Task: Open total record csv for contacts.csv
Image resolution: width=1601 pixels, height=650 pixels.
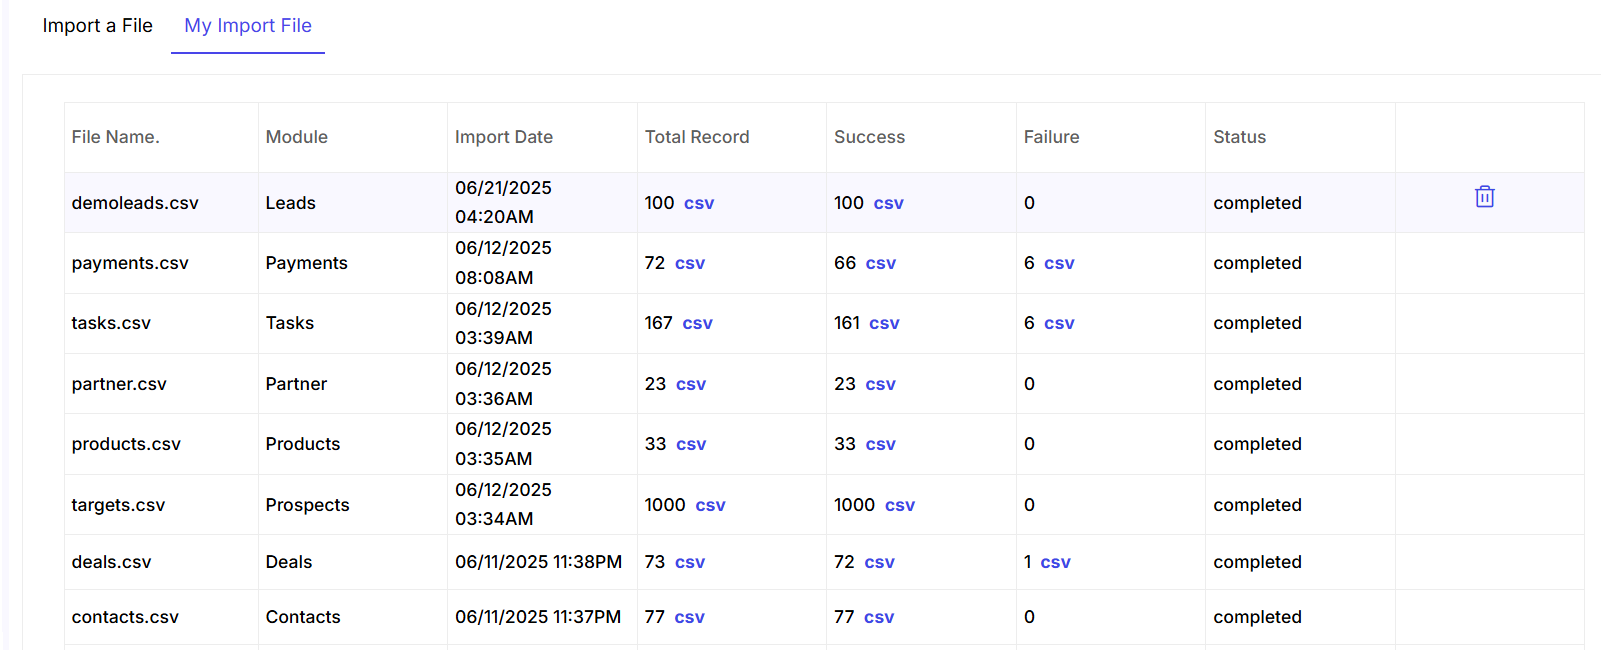Action: tap(690, 617)
